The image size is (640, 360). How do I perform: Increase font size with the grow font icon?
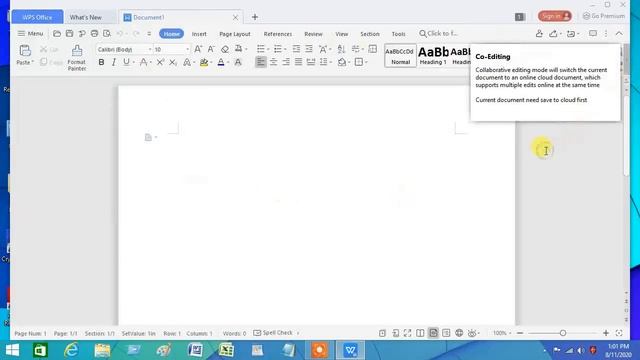point(198,49)
